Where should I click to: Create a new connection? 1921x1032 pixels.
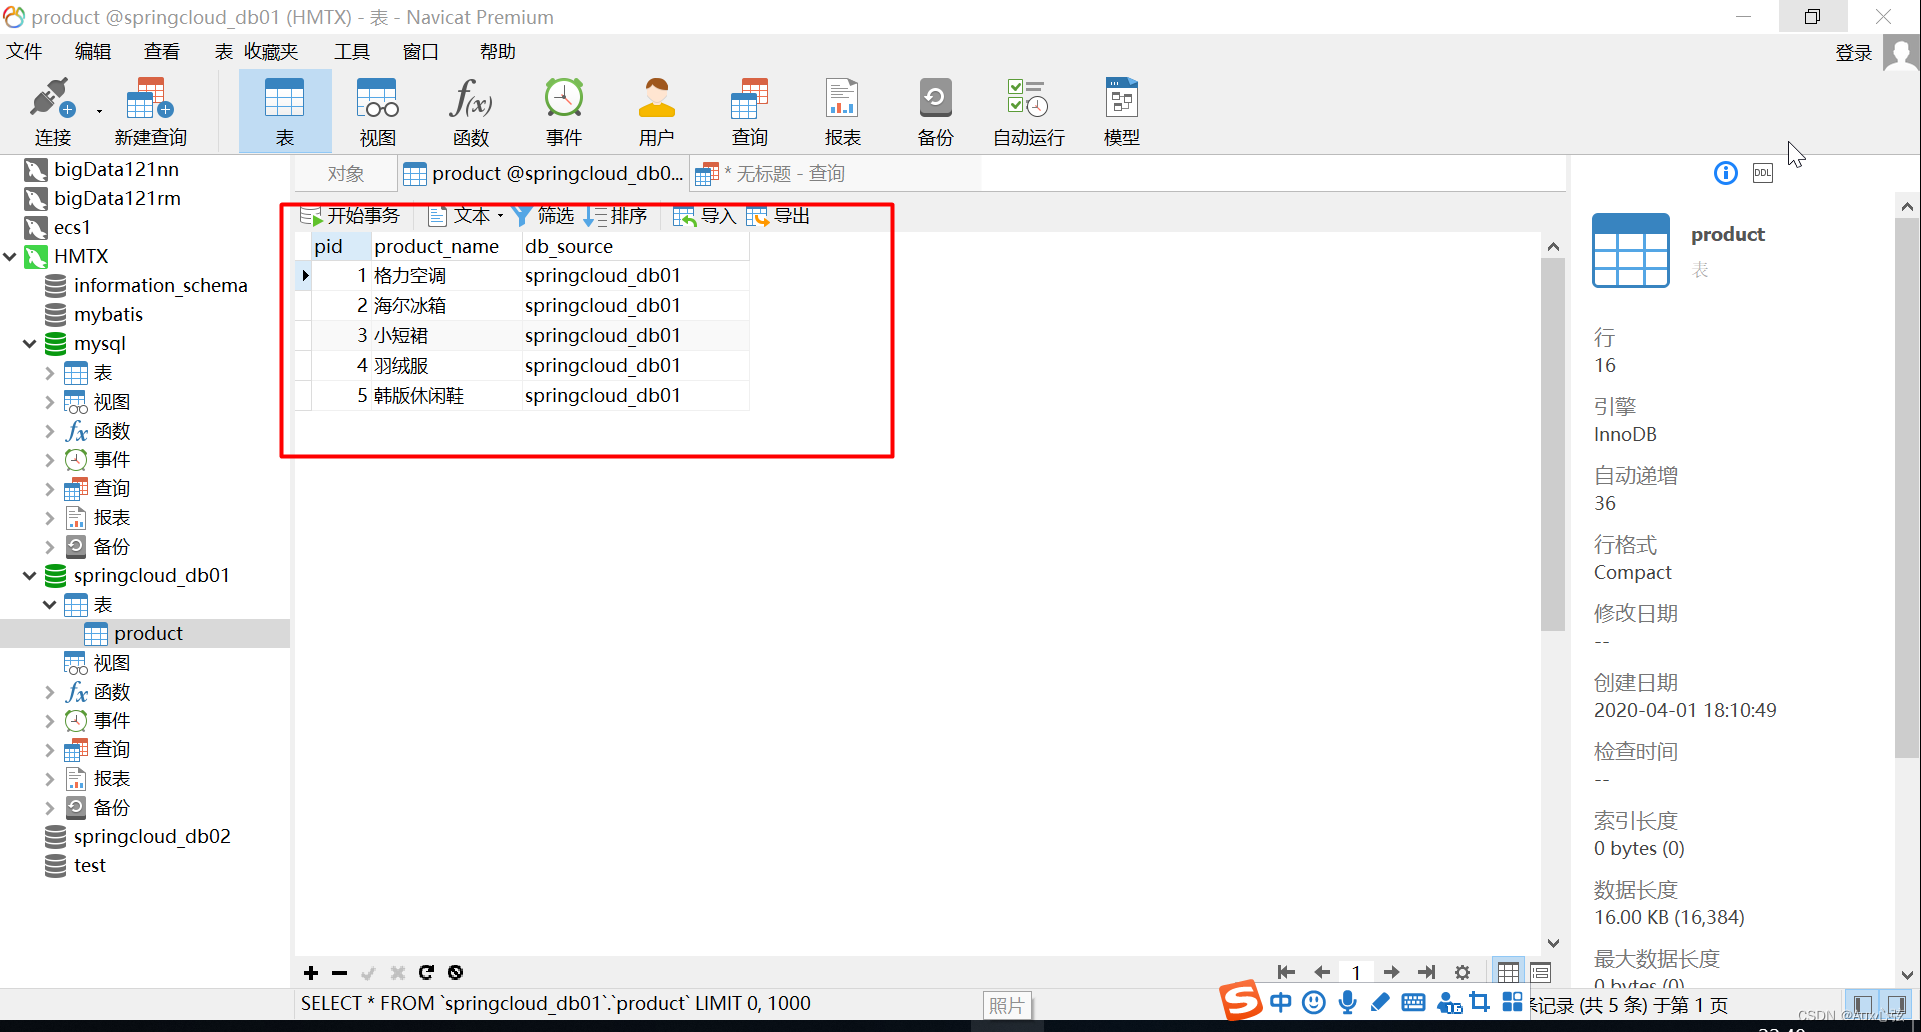52,110
